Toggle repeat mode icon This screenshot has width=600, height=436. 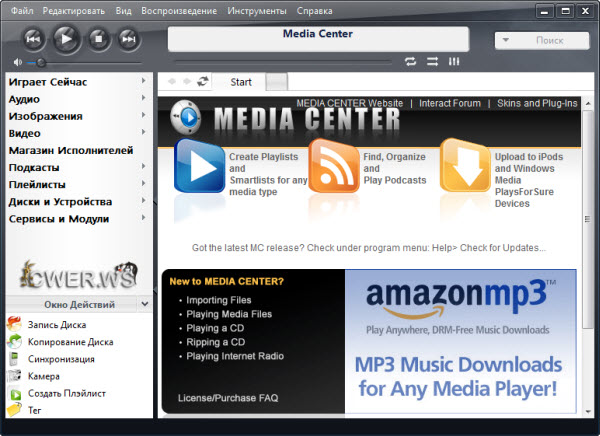tap(411, 61)
